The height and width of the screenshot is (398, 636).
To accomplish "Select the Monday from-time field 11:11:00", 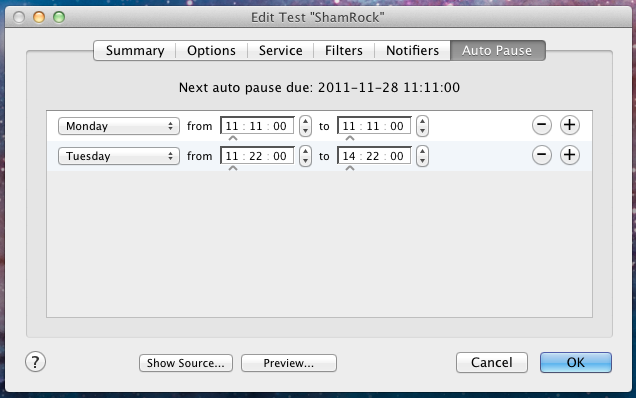I will point(257,126).
